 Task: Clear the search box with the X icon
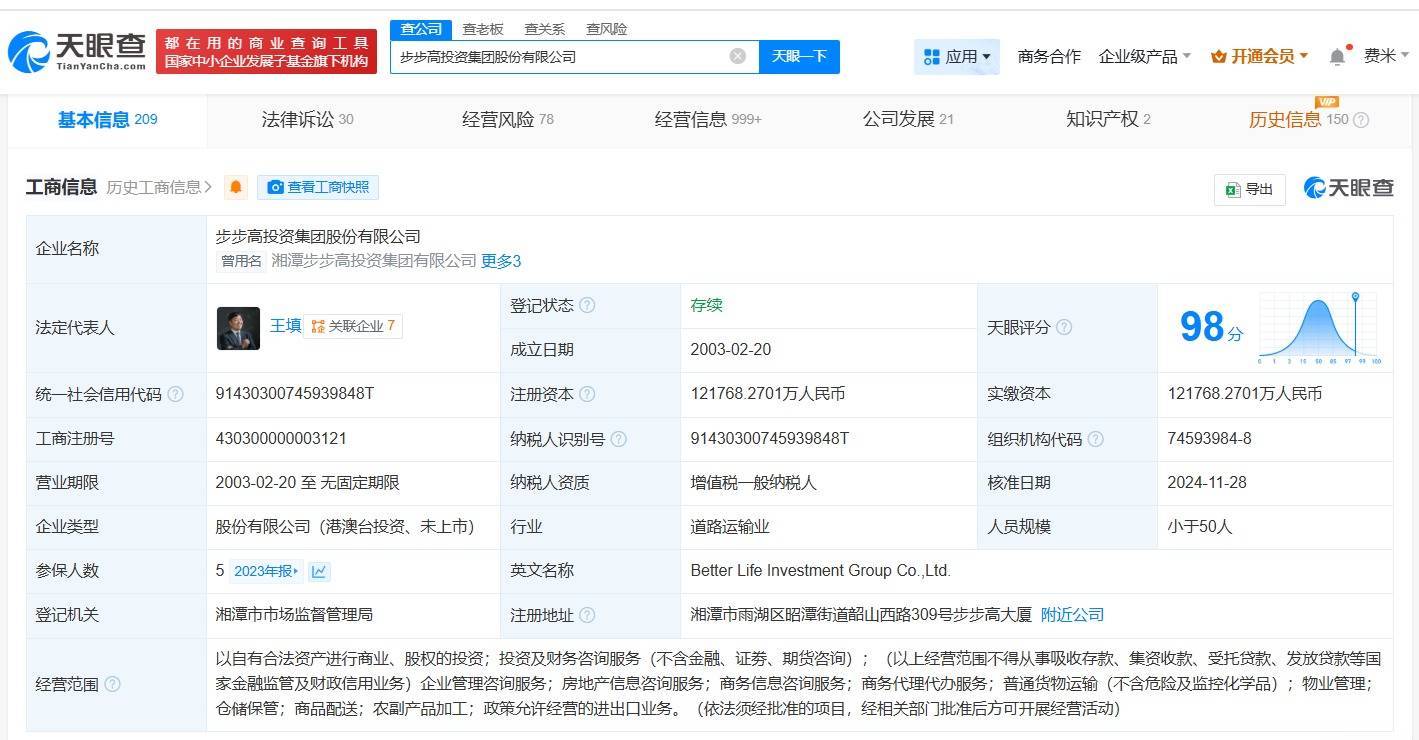tap(738, 56)
